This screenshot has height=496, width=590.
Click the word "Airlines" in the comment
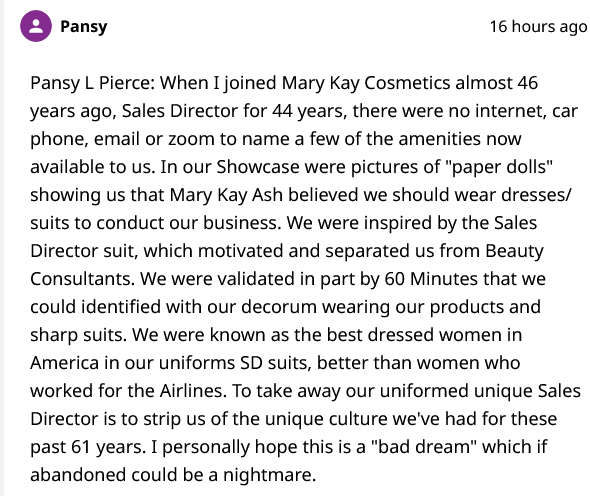pos(193,391)
